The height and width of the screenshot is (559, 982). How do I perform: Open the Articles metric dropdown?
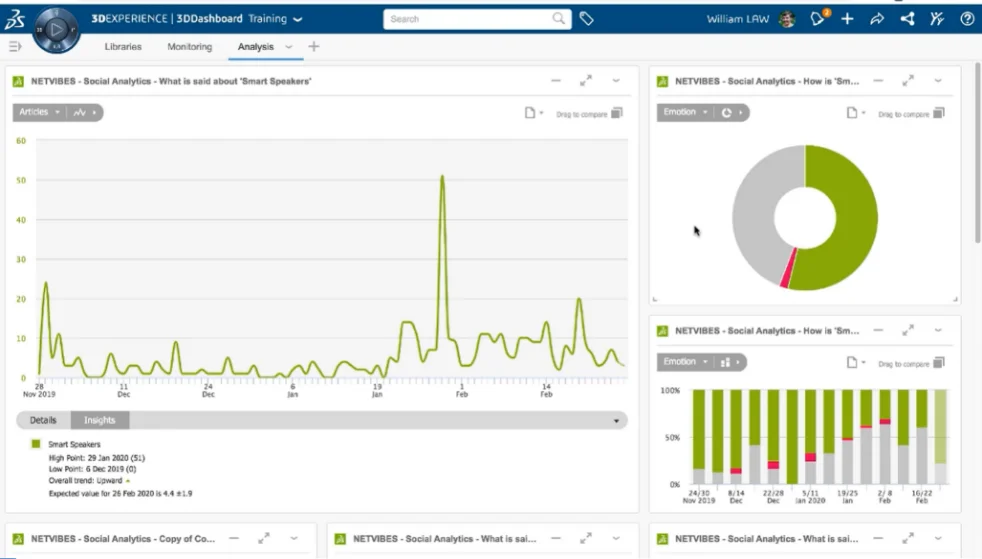pyautogui.click(x=40, y=113)
